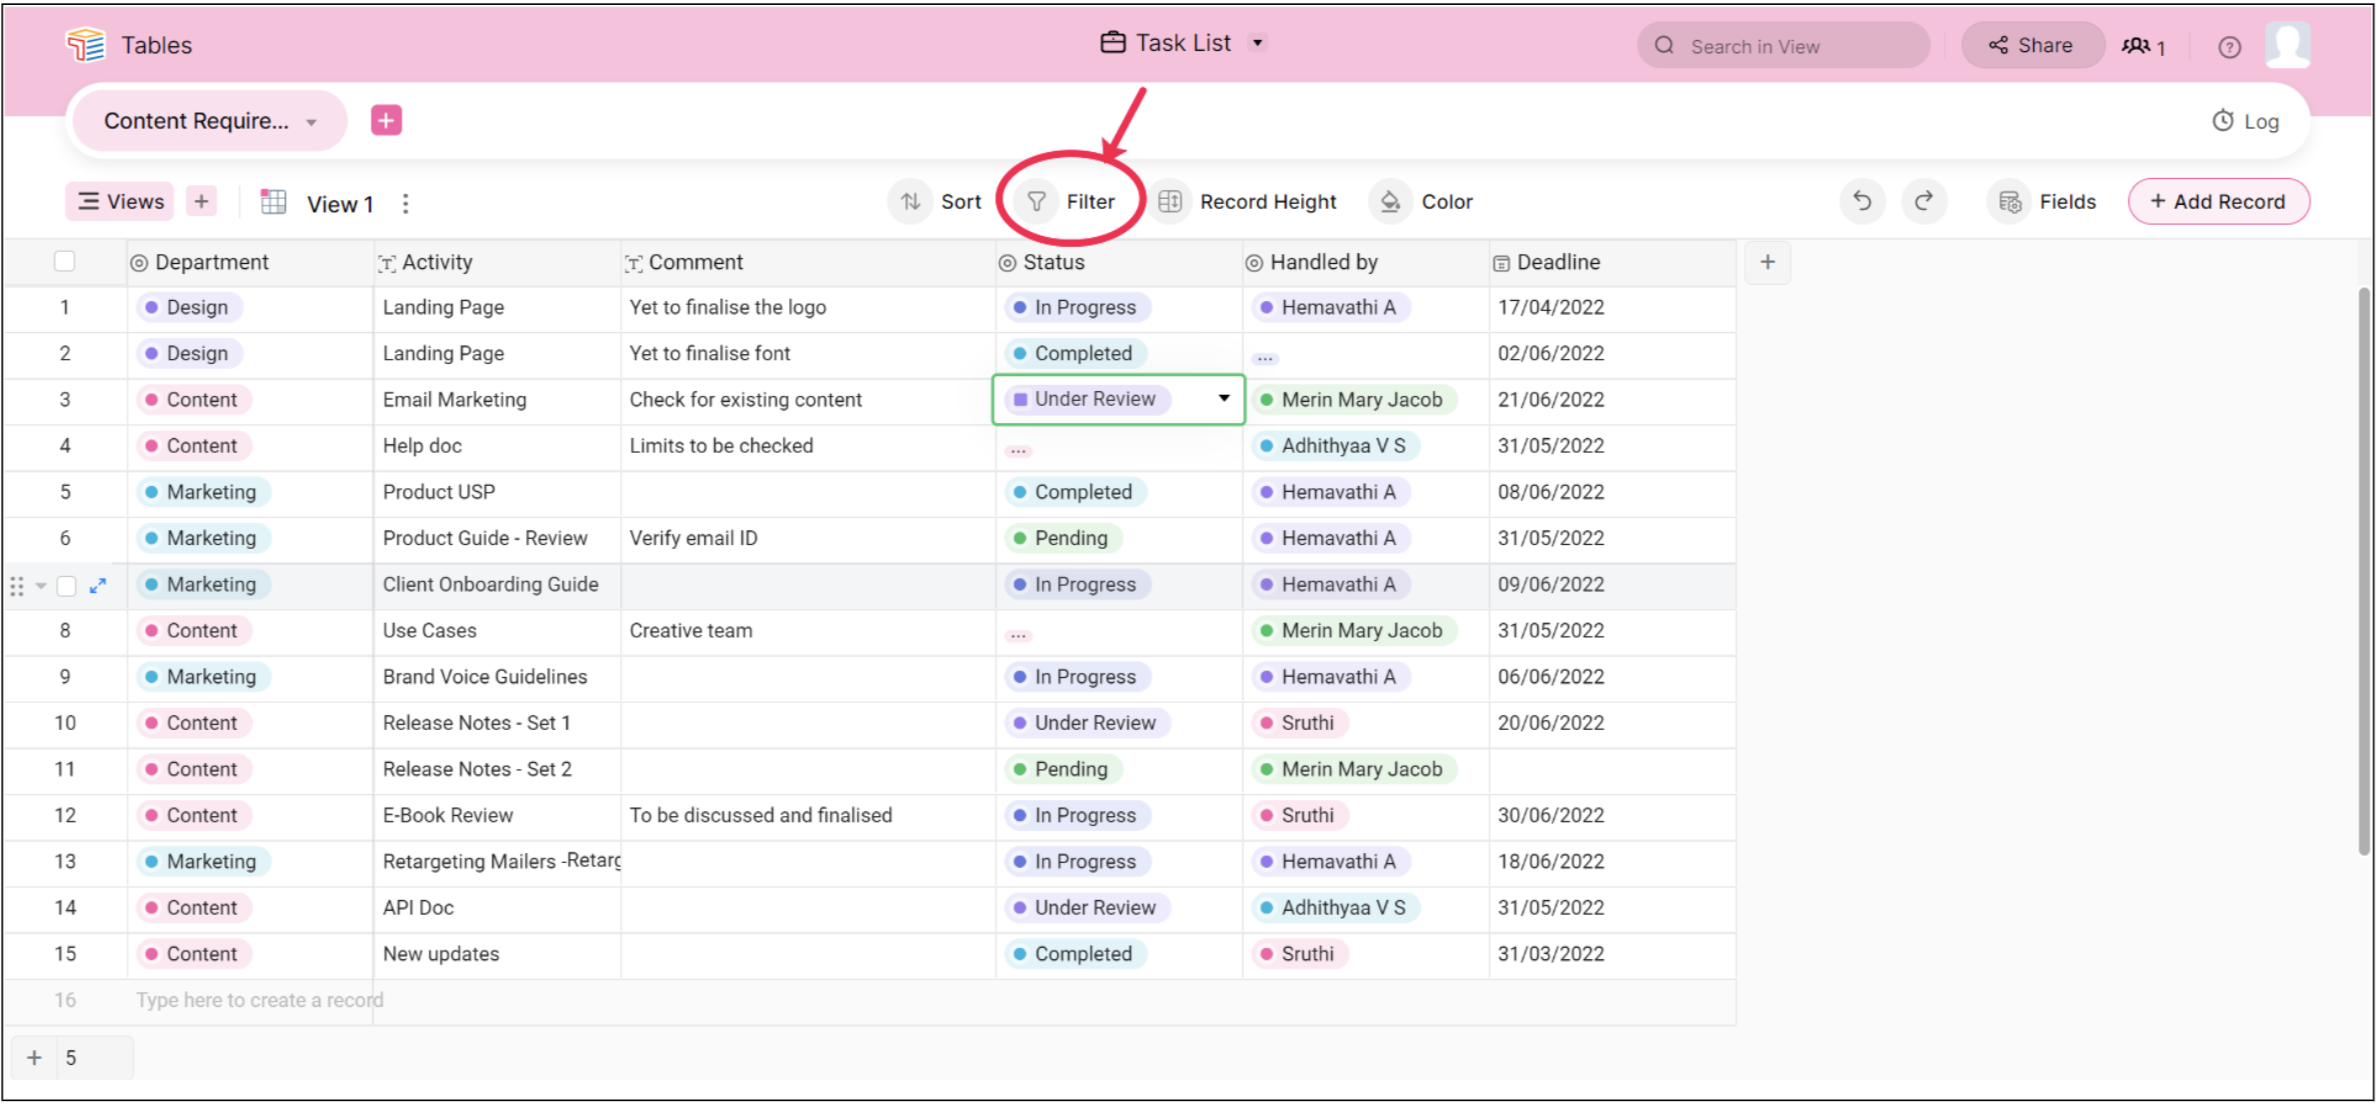Screen dimensions: 2376x1104
Task: Open the Filter funnel icon
Action: [x=1037, y=202]
